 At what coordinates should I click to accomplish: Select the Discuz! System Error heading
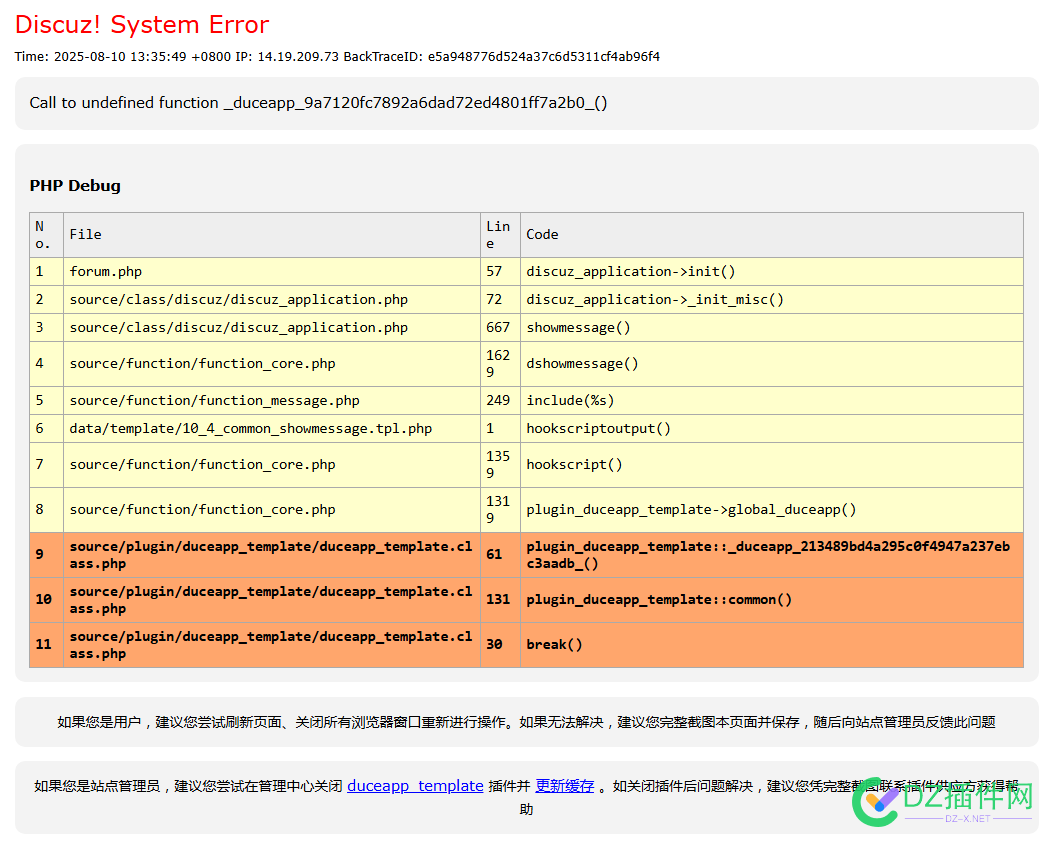[x=142, y=25]
